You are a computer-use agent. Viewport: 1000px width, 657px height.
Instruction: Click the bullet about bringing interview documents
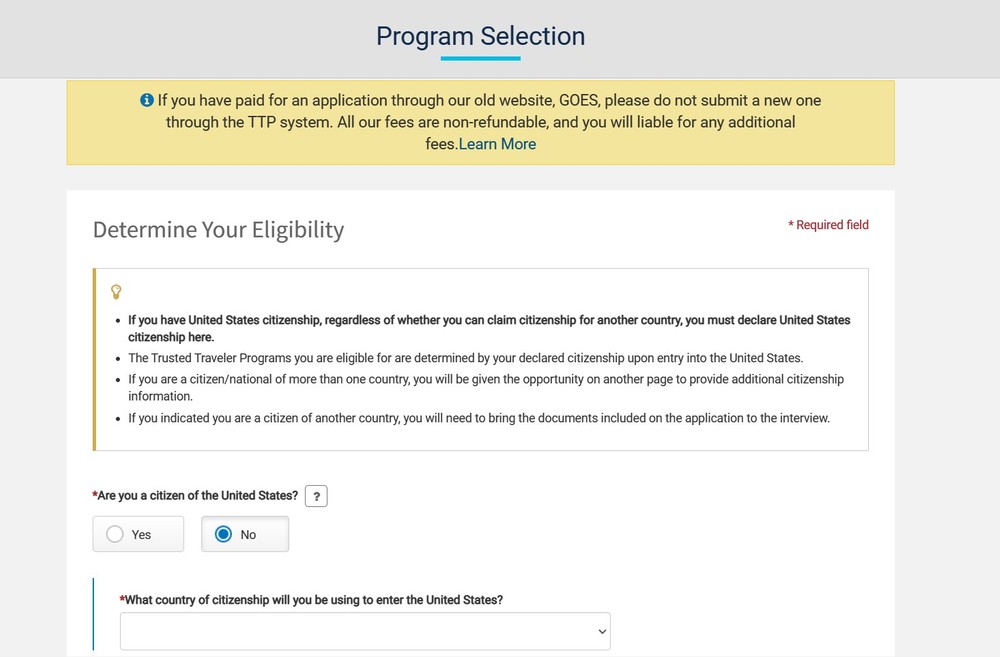(479, 418)
